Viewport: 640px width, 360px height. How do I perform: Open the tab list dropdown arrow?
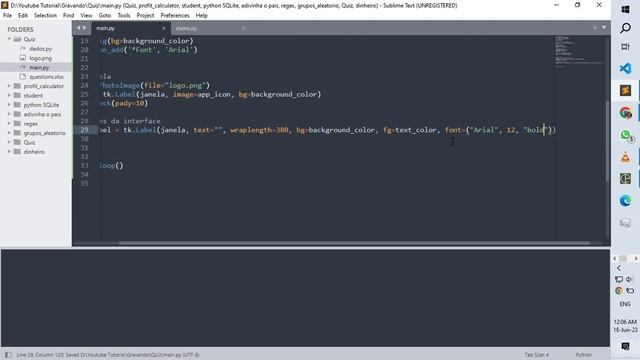[x=604, y=28]
